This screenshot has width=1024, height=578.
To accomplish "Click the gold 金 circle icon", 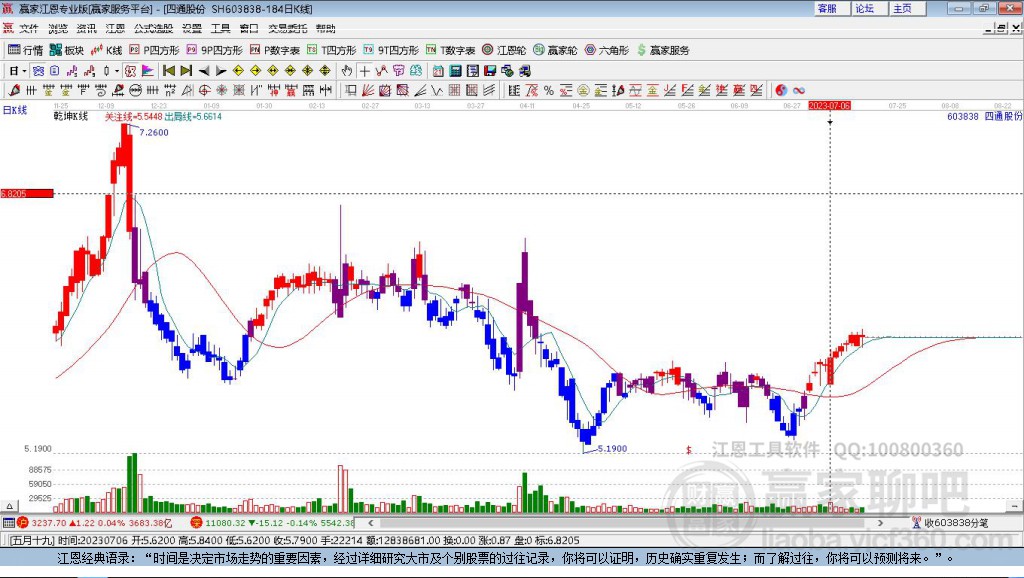I will pyautogui.click(x=583, y=90).
